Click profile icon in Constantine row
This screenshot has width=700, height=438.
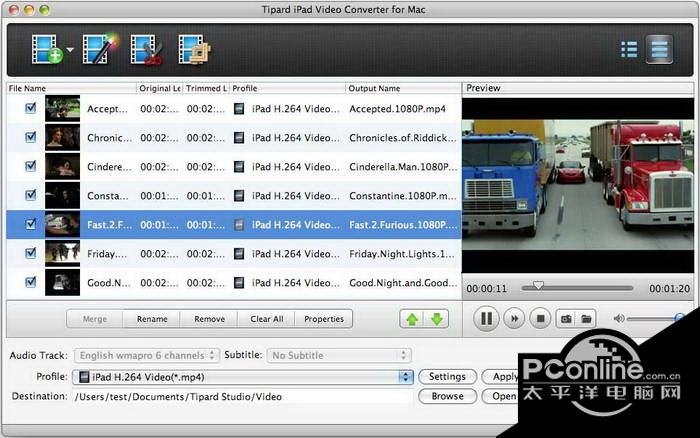[239, 196]
